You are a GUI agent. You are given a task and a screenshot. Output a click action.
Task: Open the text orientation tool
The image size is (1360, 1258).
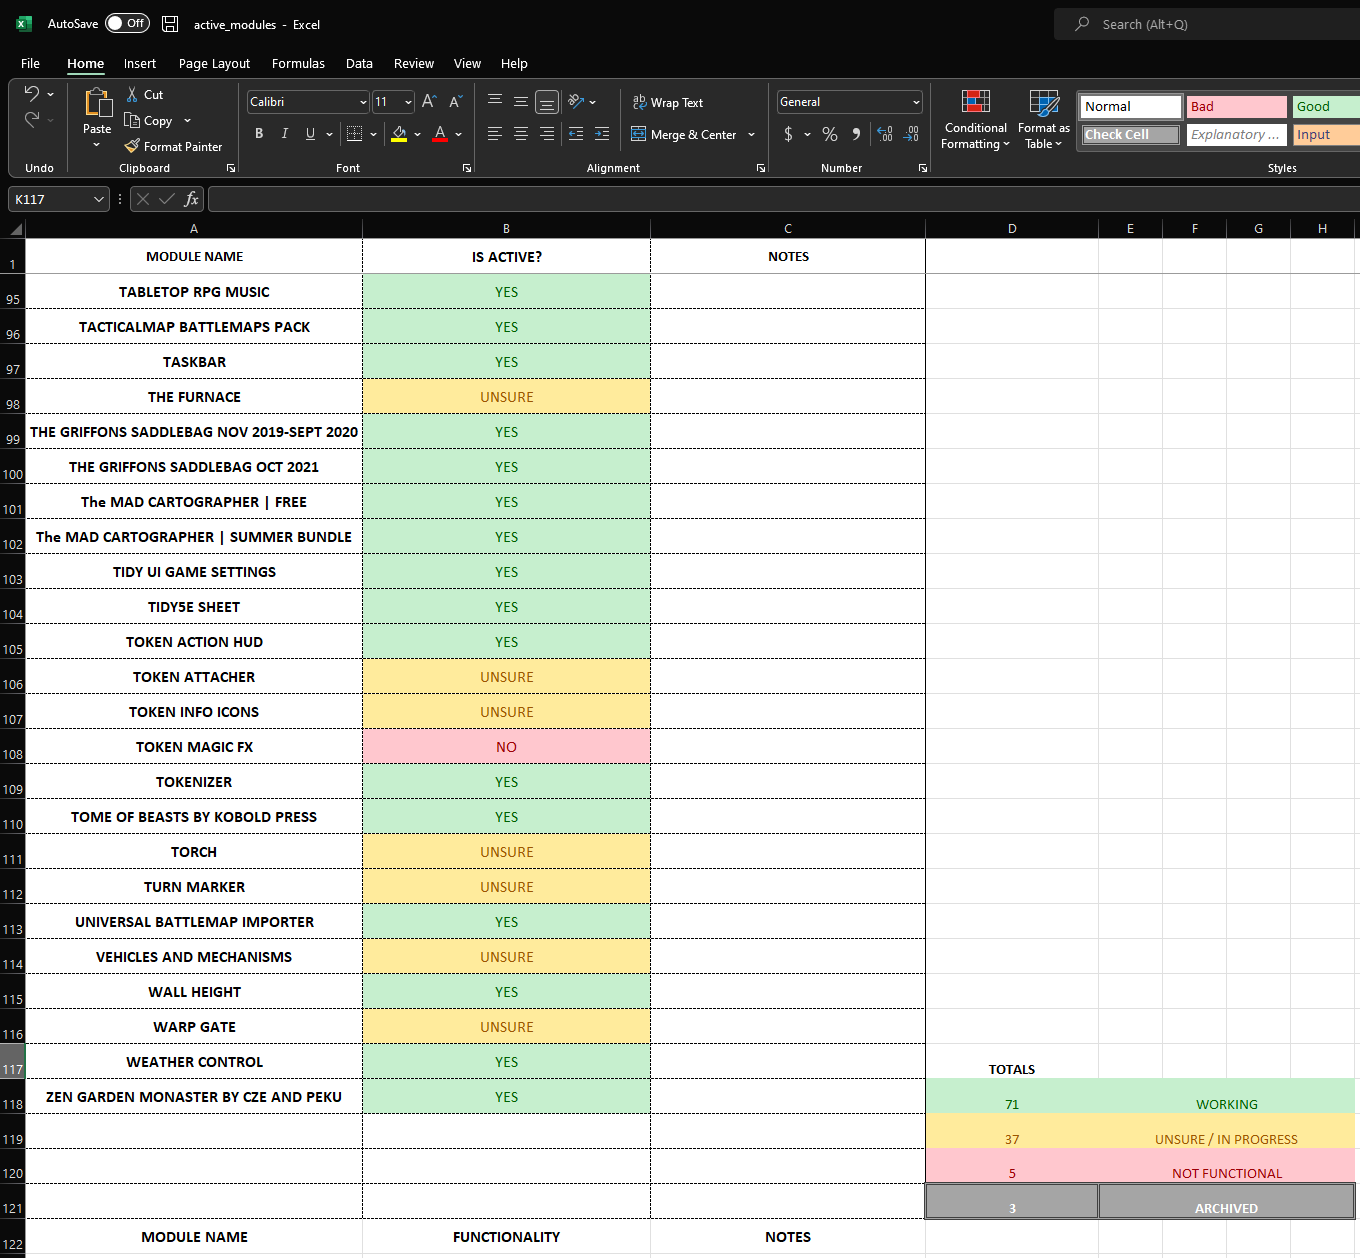click(x=576, y=102)
